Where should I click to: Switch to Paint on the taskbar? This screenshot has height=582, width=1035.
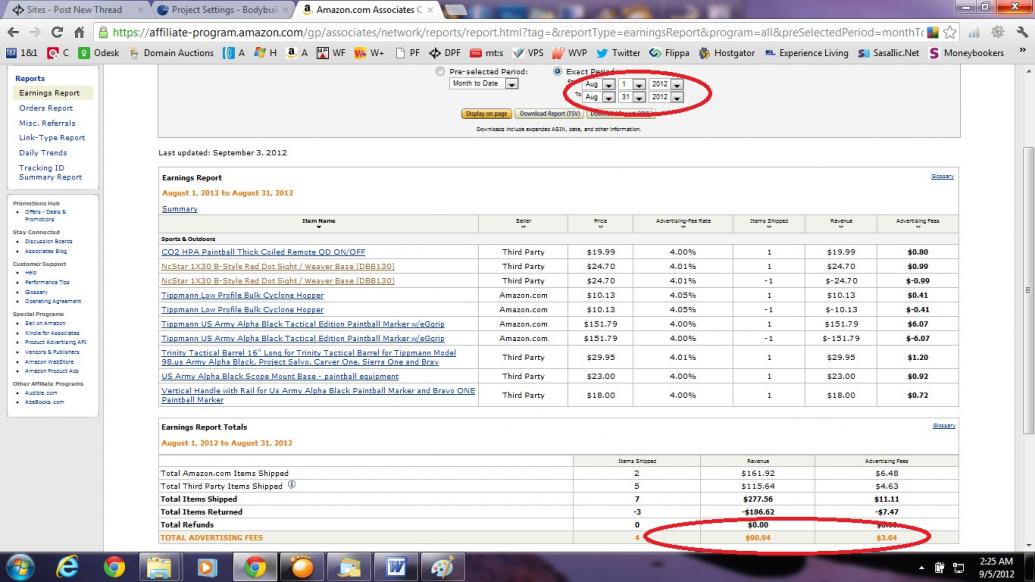coord(443,567)
